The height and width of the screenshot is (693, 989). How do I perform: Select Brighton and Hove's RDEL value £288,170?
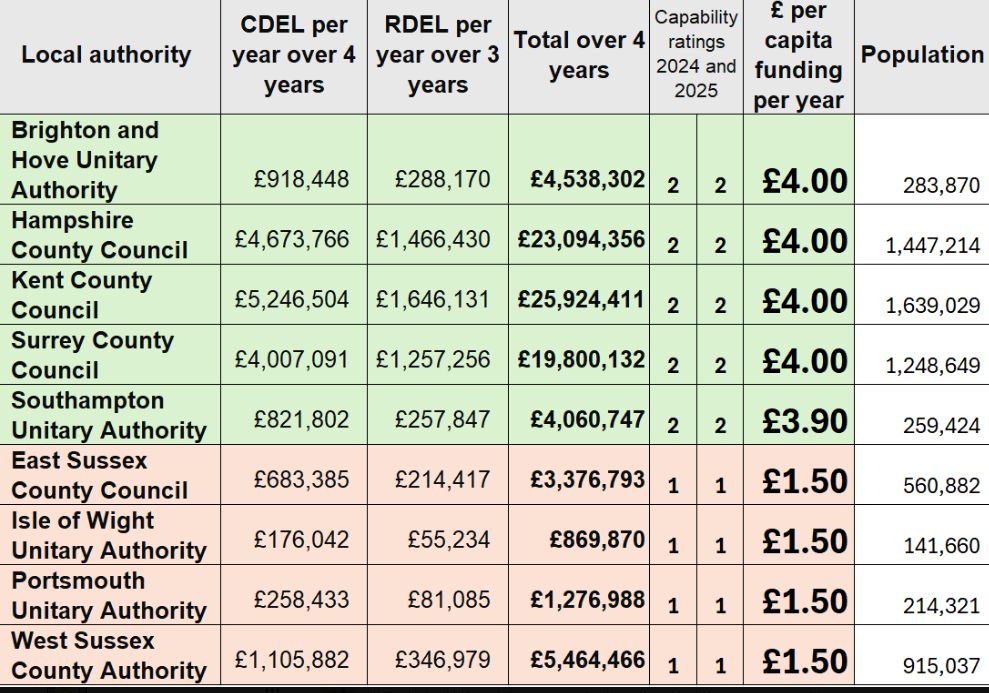pyautogui.click(x=442, y=180)
